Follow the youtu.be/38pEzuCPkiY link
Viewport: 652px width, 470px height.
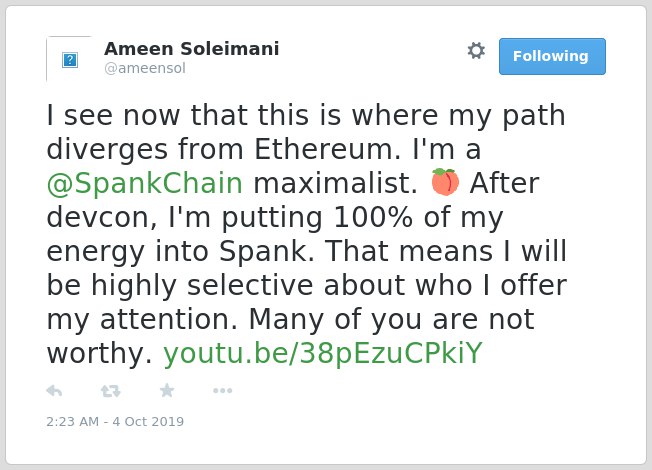click(x=323, y=354)
